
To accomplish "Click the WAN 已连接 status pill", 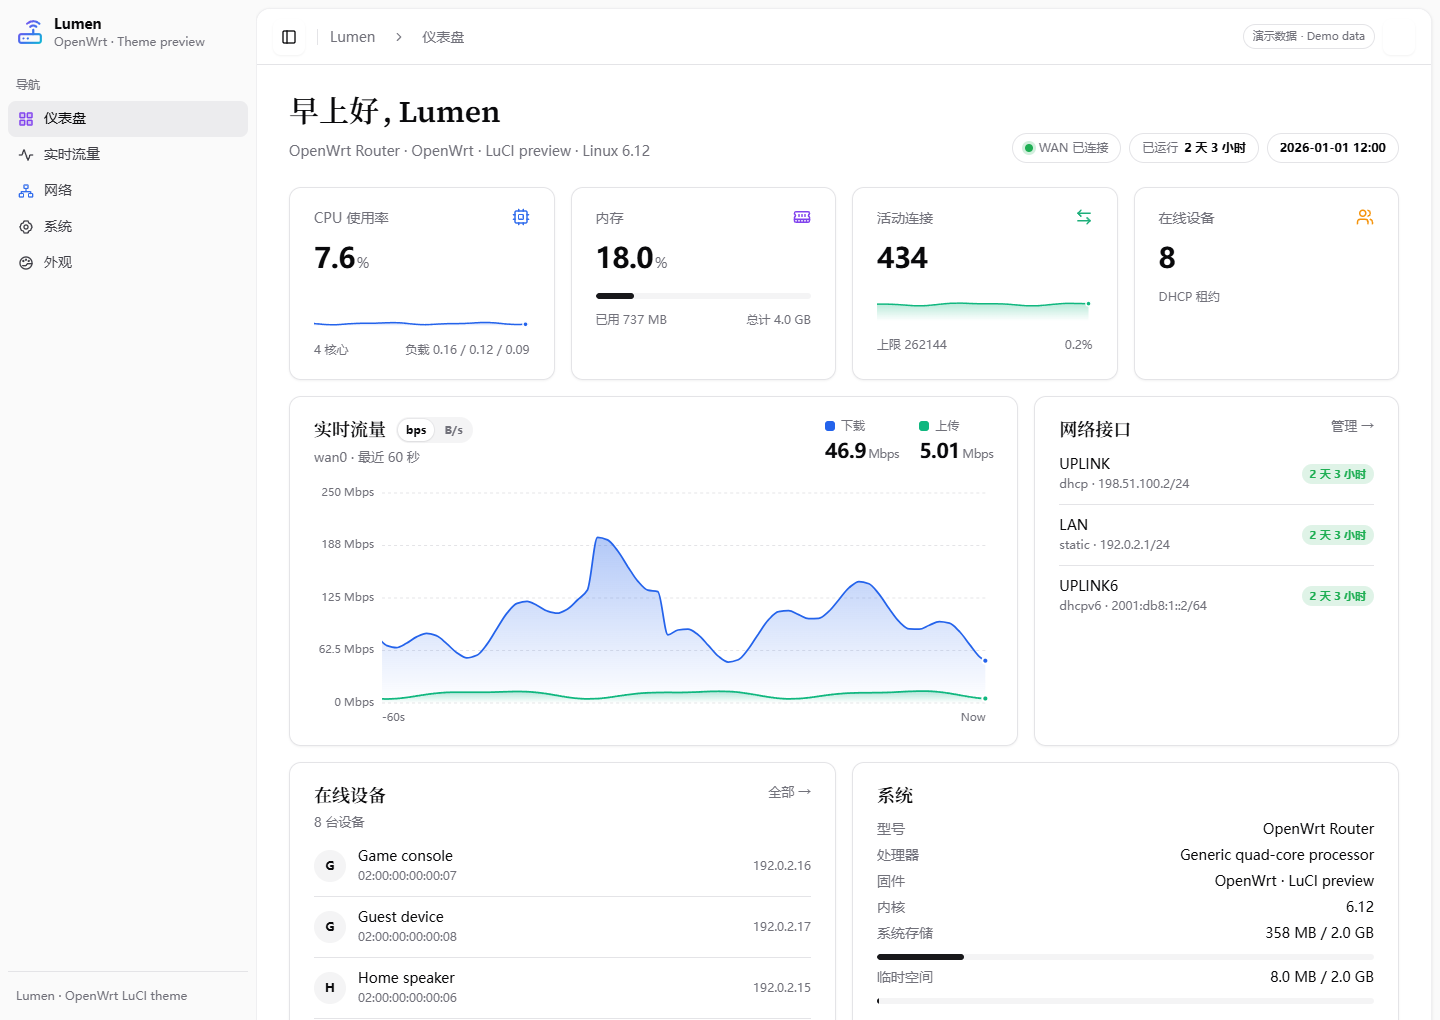I will point(1066,148).
